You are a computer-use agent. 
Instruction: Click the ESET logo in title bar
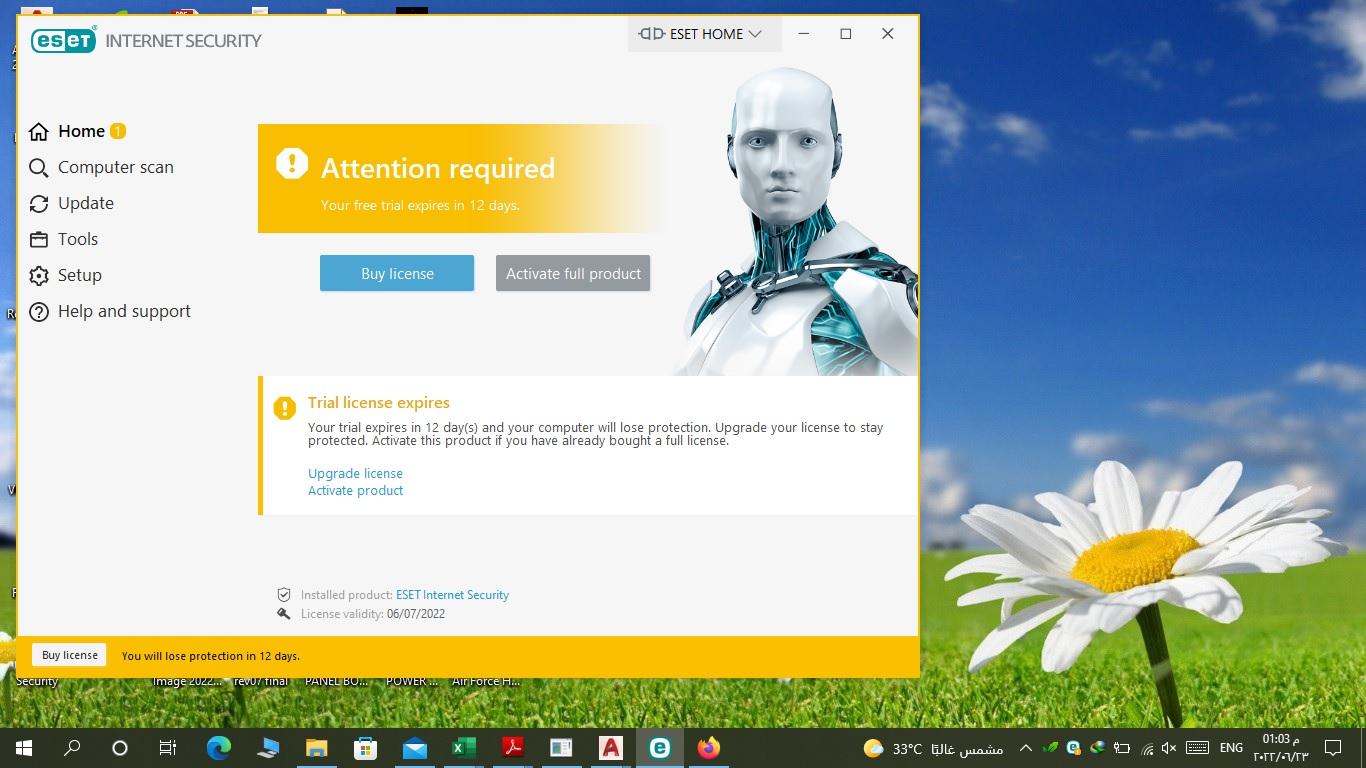point(63,40)
